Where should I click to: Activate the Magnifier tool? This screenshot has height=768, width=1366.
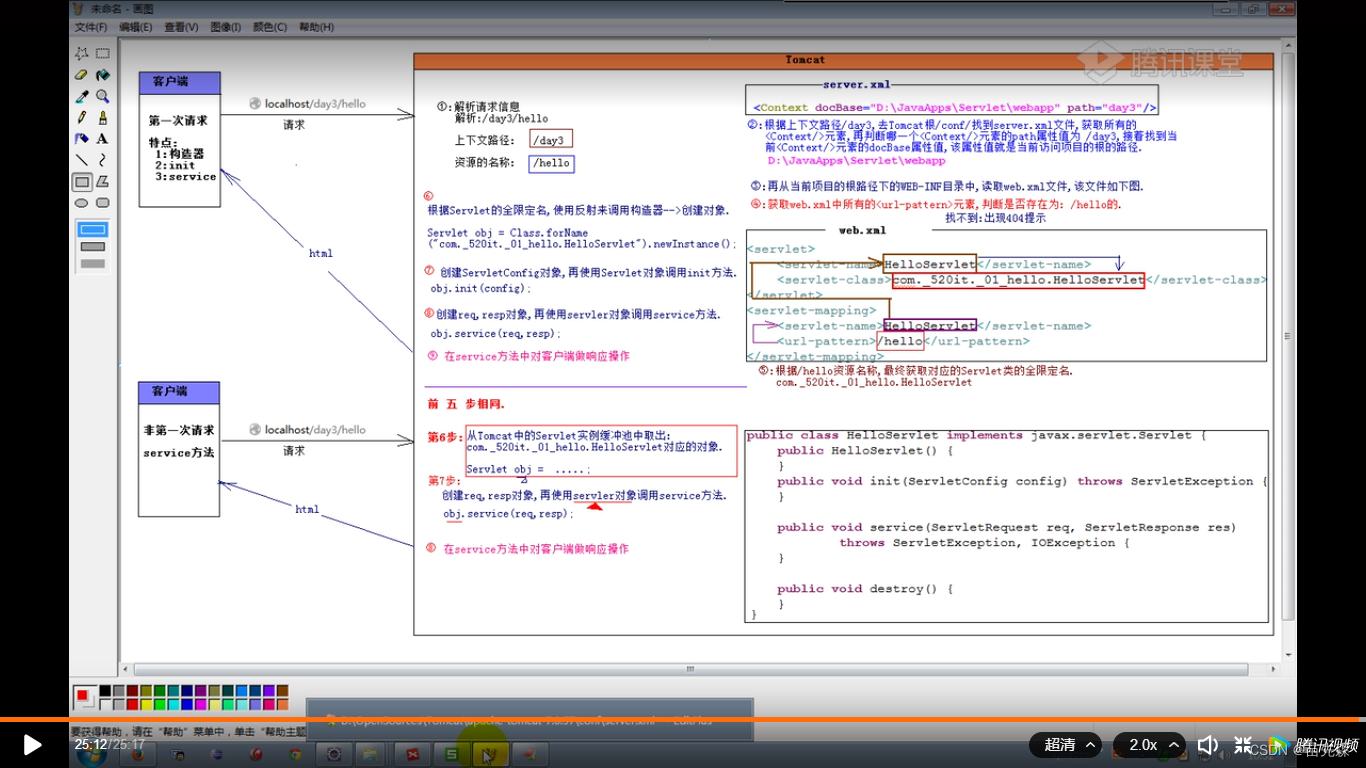coord(103,97)
